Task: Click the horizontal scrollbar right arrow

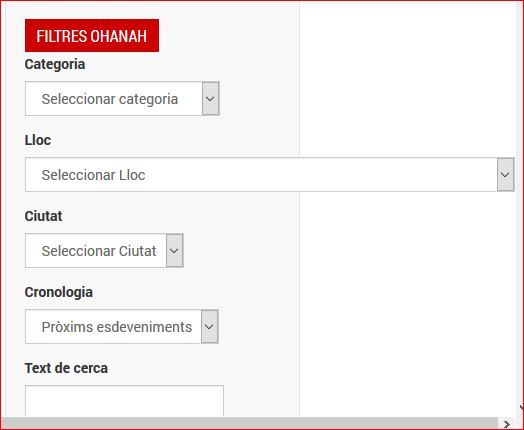Action: [x=507, y=424]
